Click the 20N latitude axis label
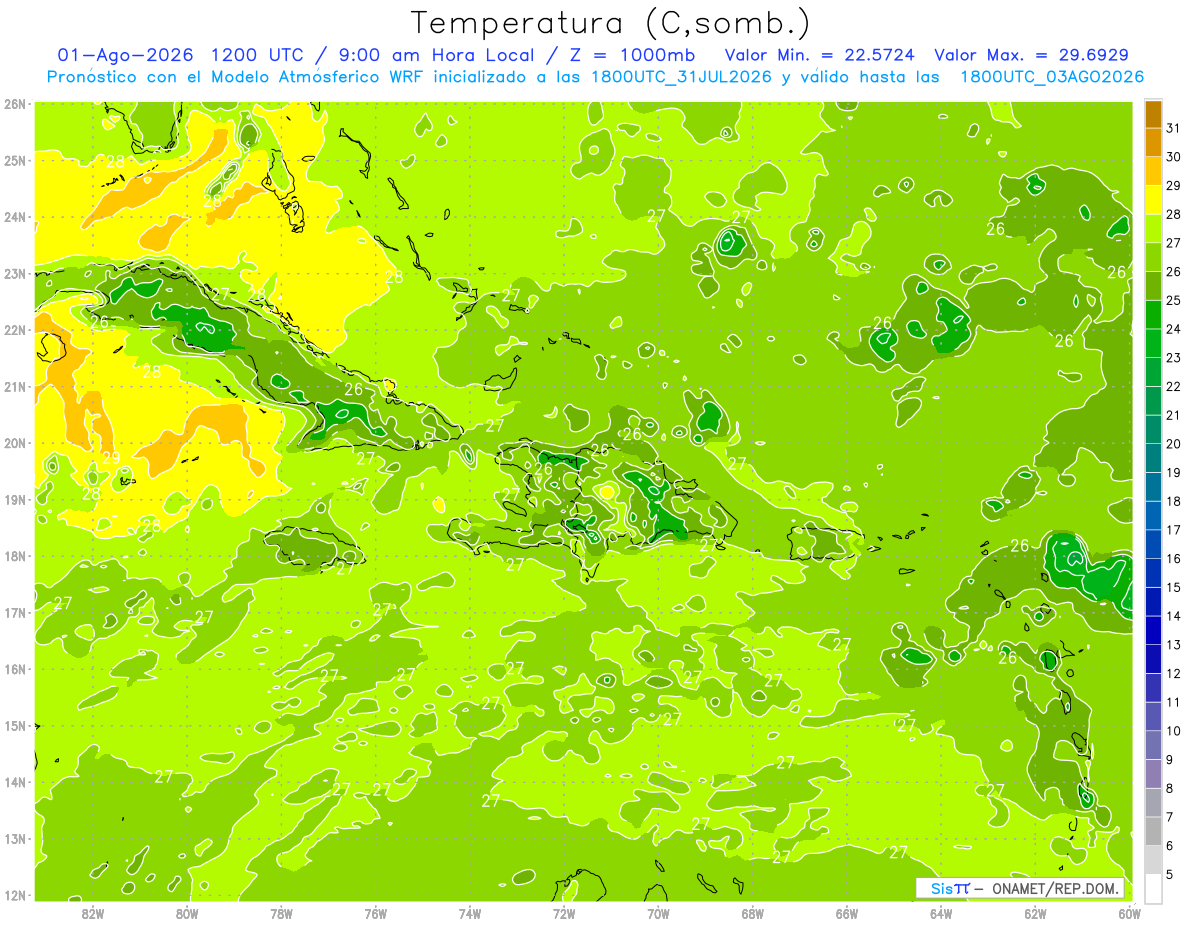 (15, 443)
